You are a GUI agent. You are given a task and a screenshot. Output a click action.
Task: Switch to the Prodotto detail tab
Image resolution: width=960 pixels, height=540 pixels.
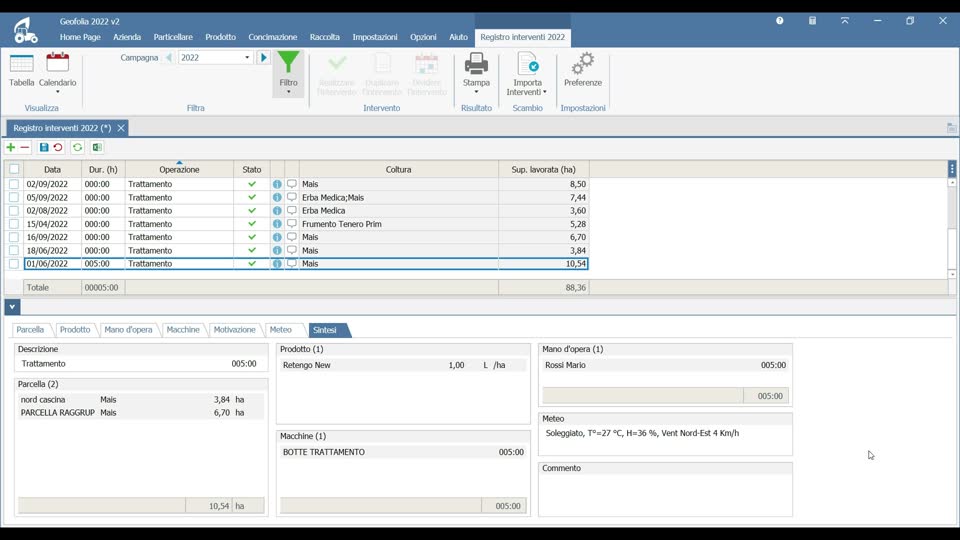pos(75,330)
